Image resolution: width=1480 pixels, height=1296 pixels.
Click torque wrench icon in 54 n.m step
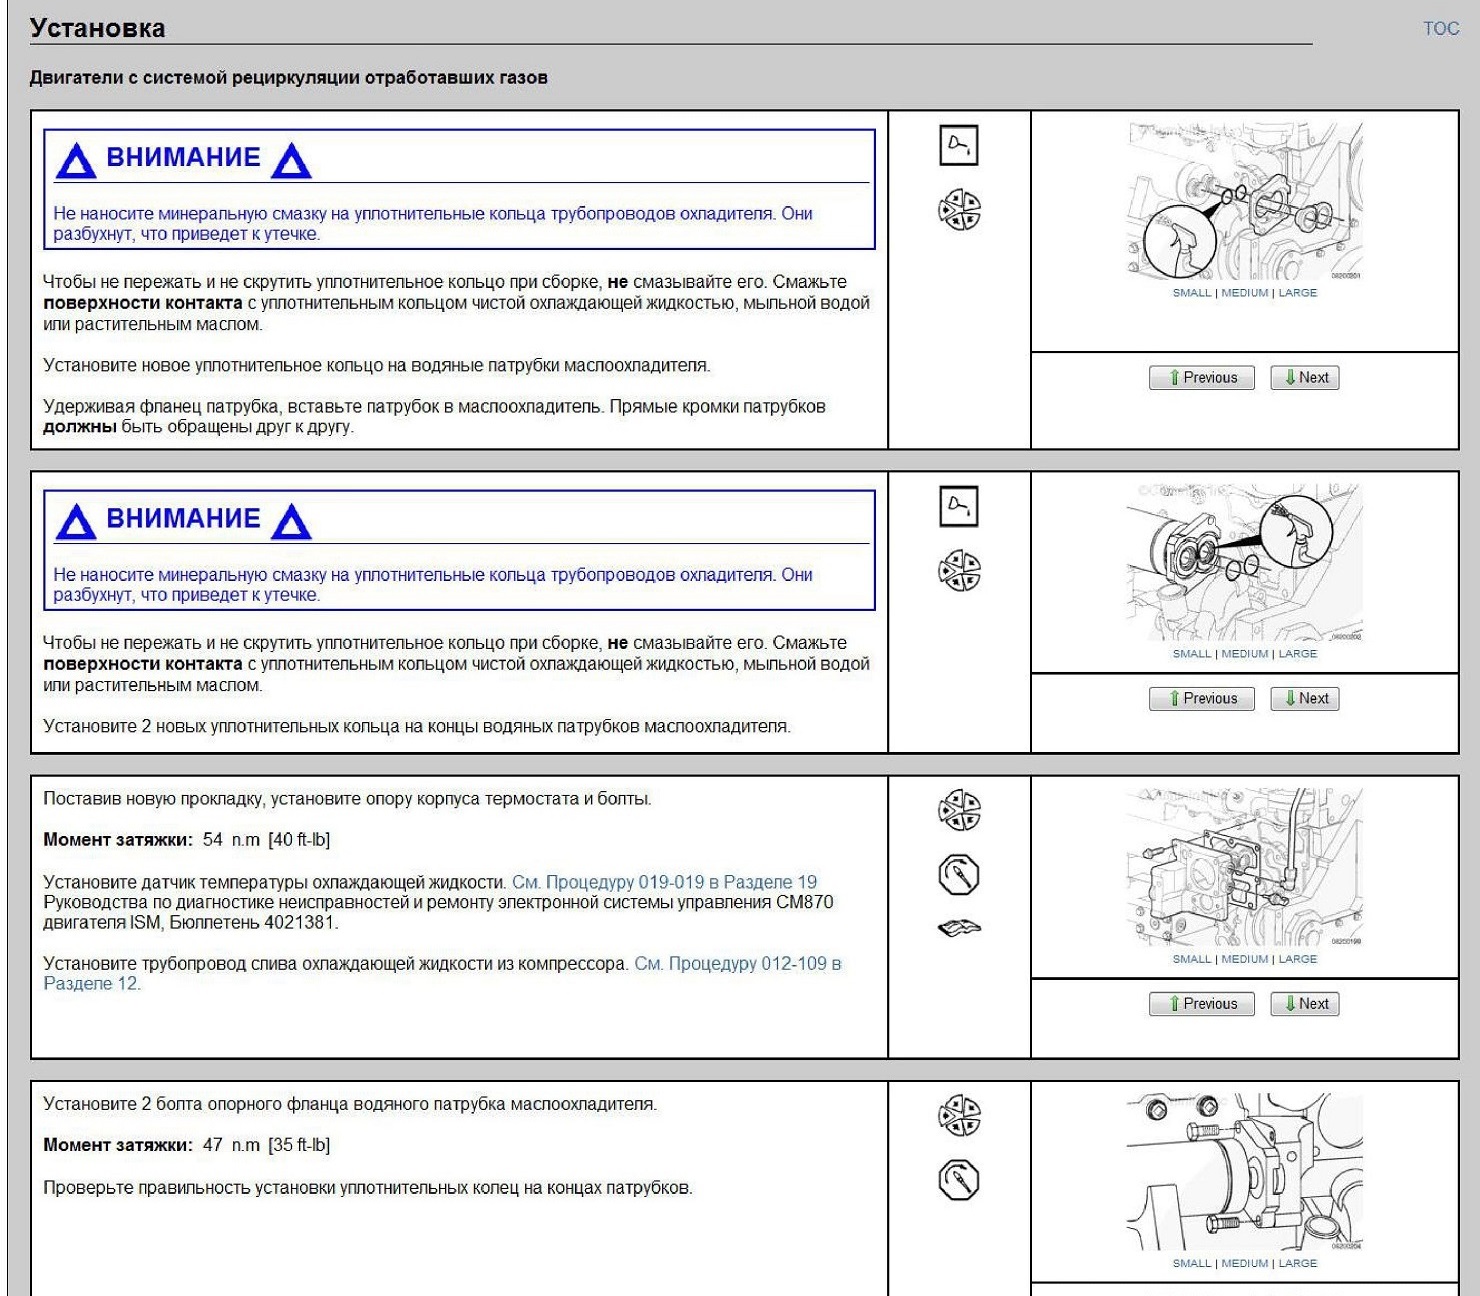[959, 875]
